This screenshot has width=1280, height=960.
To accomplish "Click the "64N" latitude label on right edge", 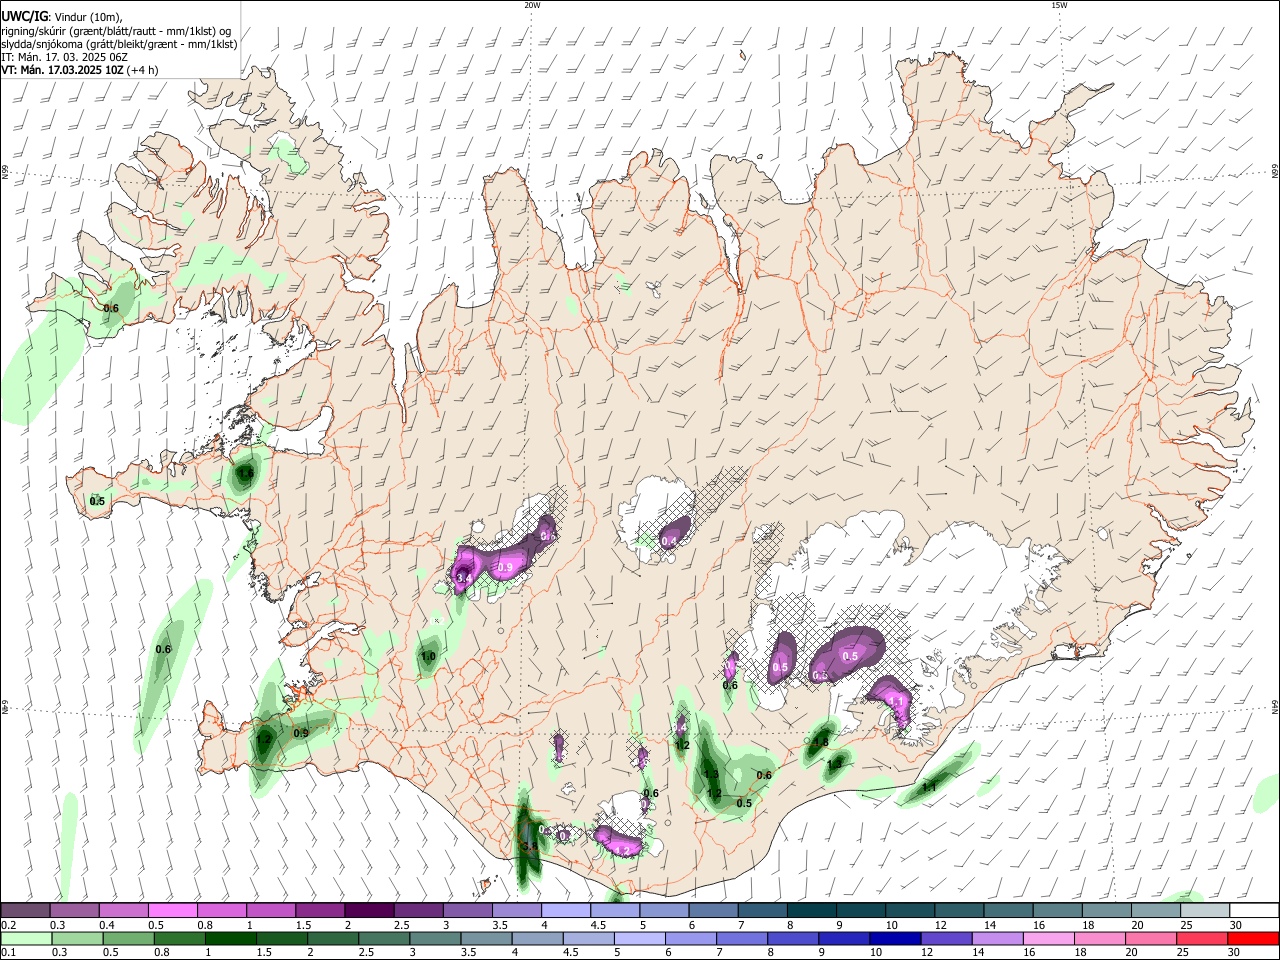I will [x=1275, y=708].
